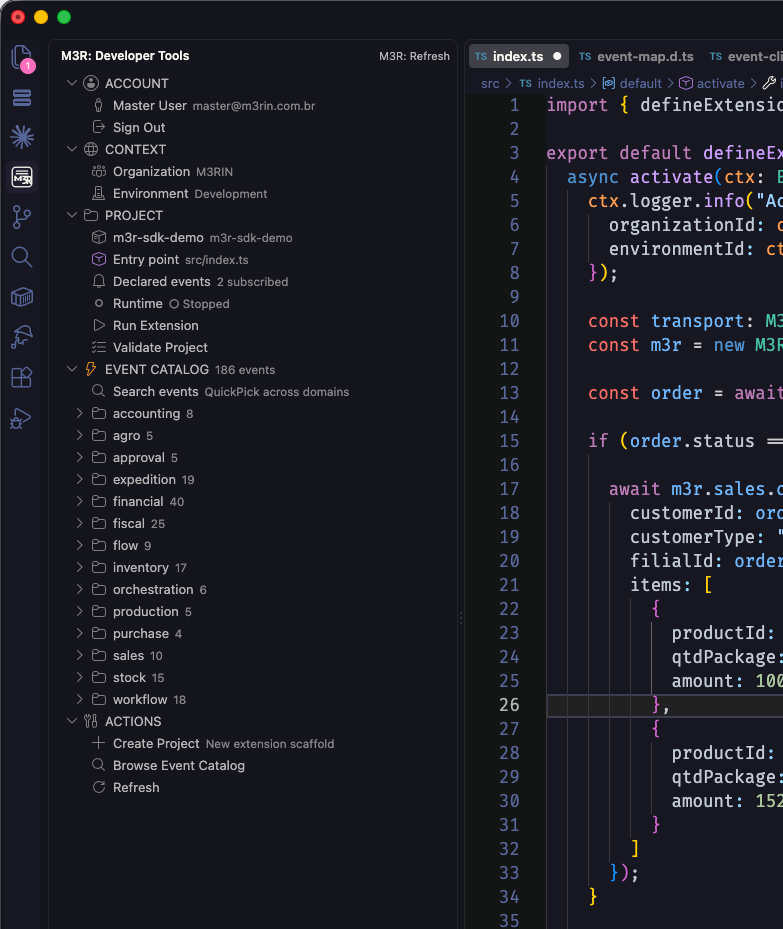Click the orchestration folder row
783x929 pixels.
[255, 590]
